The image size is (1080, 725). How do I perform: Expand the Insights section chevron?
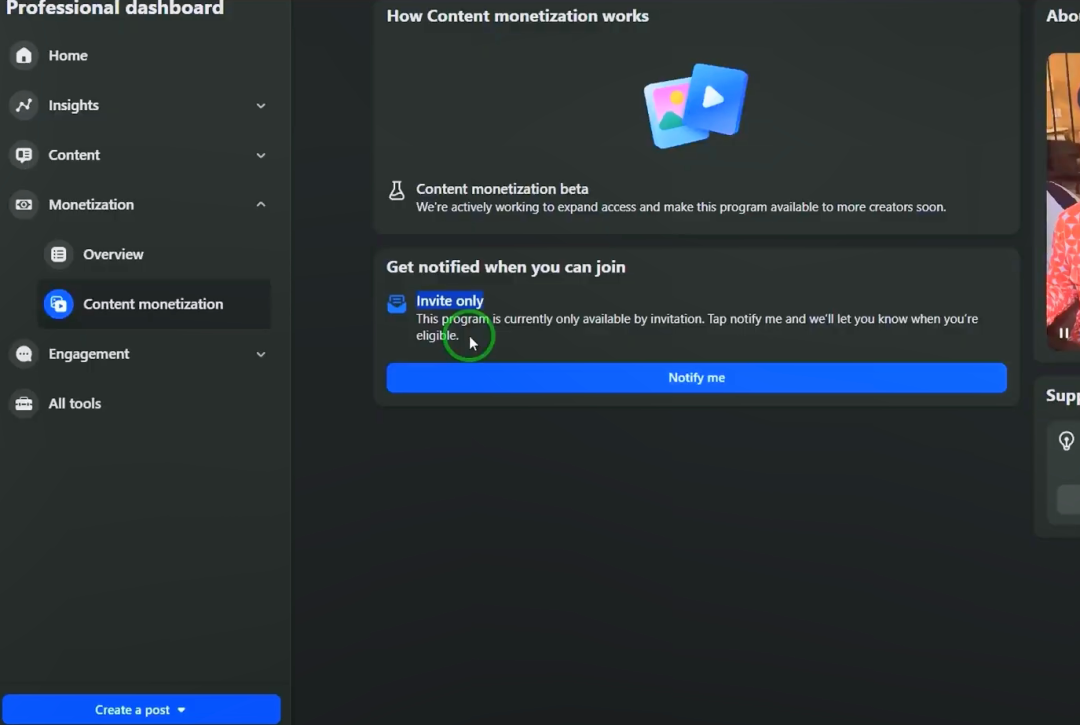coord(261,105)
